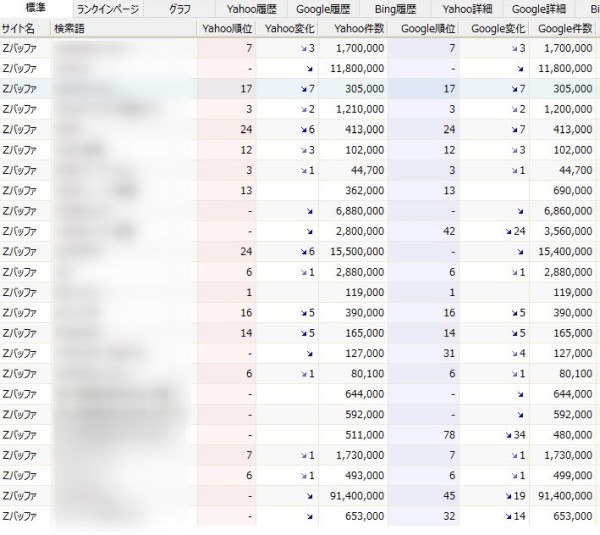600x535 pixels.
Task: Click Yahoo件数 cell 91,400,000
Action: click(353, 496)
